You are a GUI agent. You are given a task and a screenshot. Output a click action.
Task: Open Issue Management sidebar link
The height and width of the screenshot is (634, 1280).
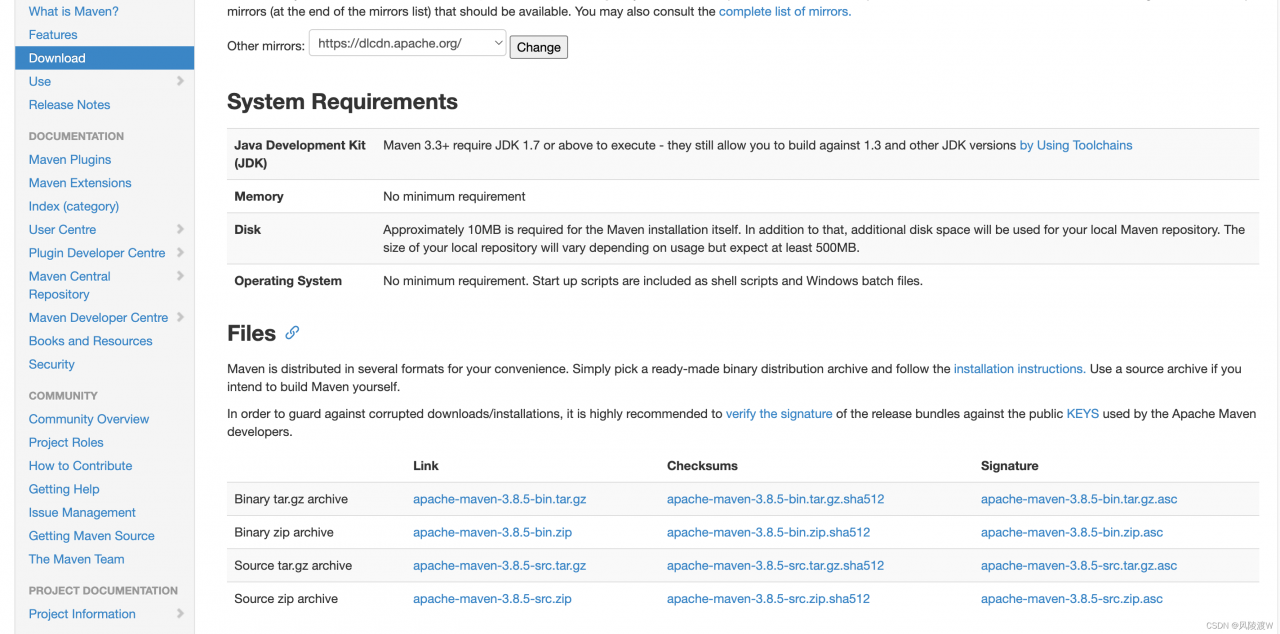82,513
